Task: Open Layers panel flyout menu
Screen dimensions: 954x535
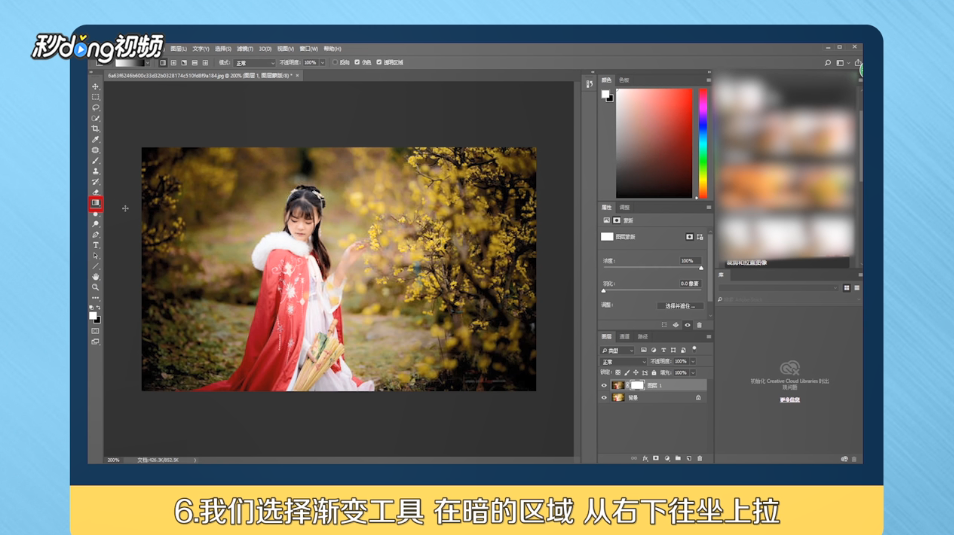Action: coord(708,337)
